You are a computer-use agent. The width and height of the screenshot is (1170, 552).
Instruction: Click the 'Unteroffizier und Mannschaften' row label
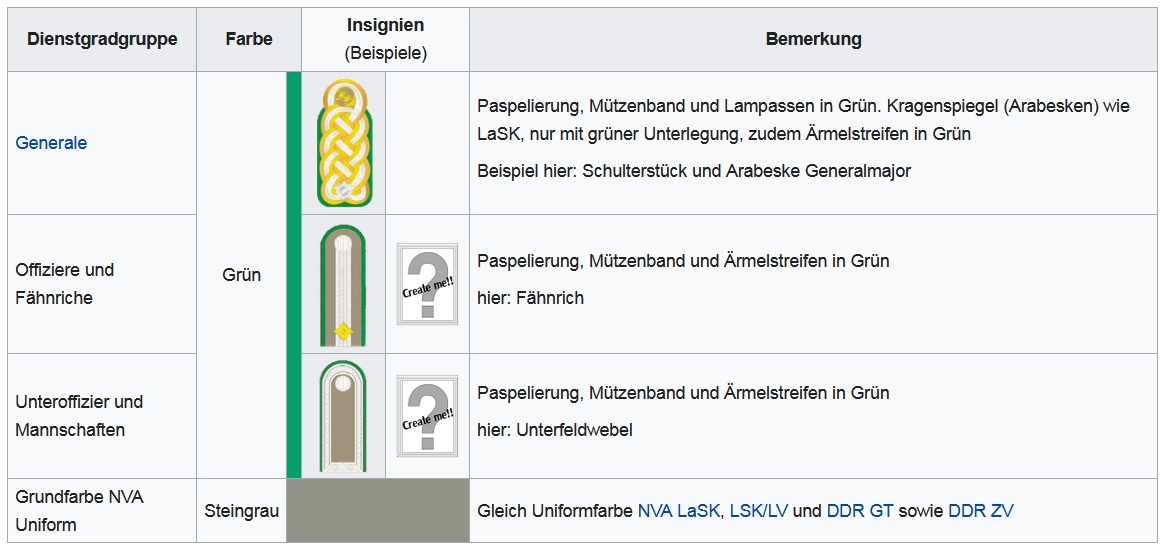pos(79,416)
